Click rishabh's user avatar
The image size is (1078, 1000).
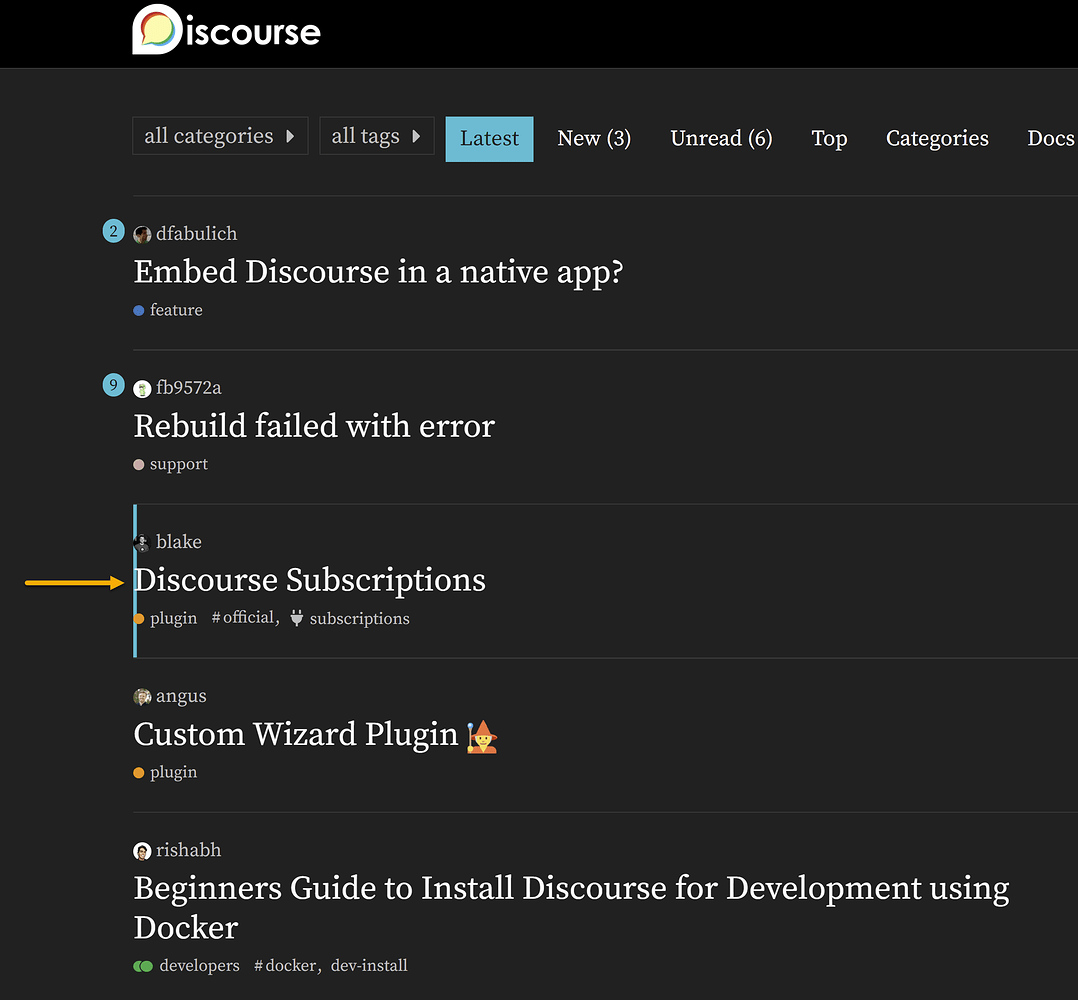pyautogui.click(x=142, y=851)
